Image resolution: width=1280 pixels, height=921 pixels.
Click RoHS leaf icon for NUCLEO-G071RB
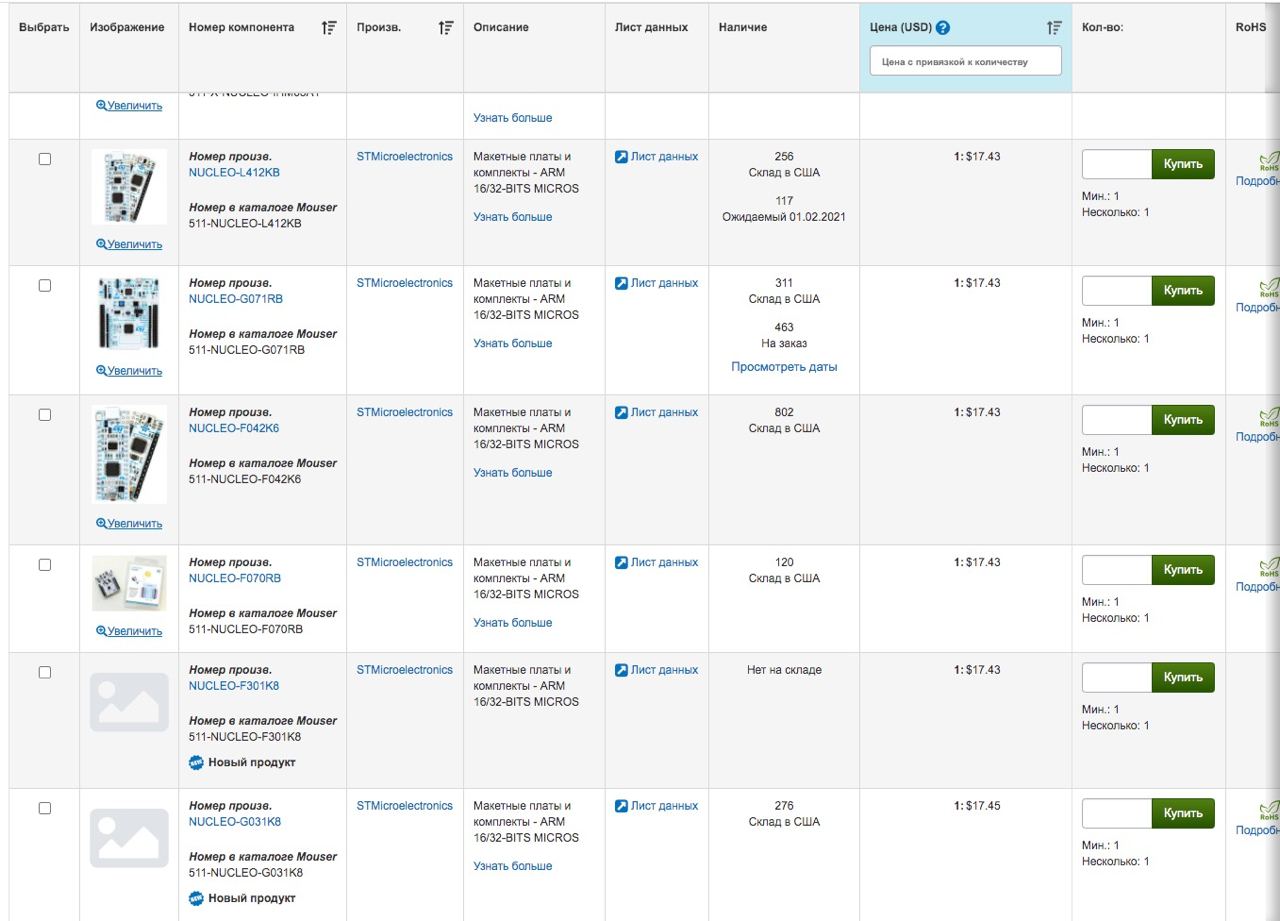tap(1269, 288)
